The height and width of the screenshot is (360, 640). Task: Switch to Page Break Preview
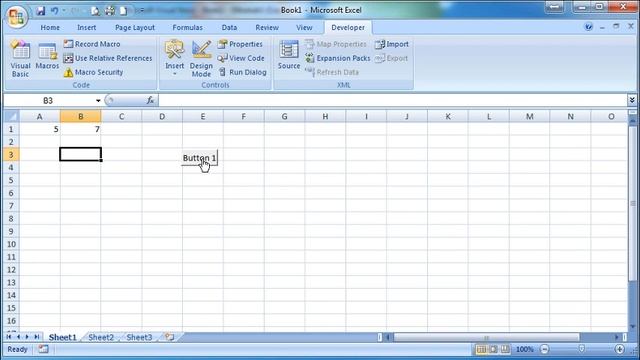(x=505, y=349)
